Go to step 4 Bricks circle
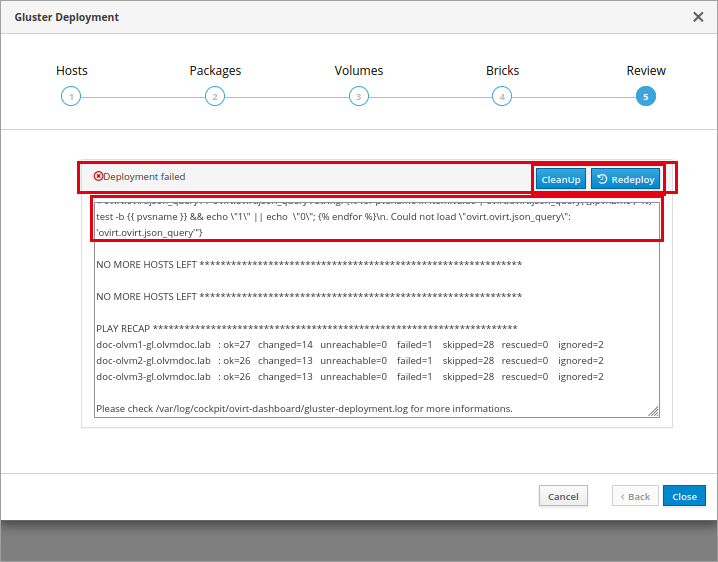718x562 pixels. pos(502,97)
